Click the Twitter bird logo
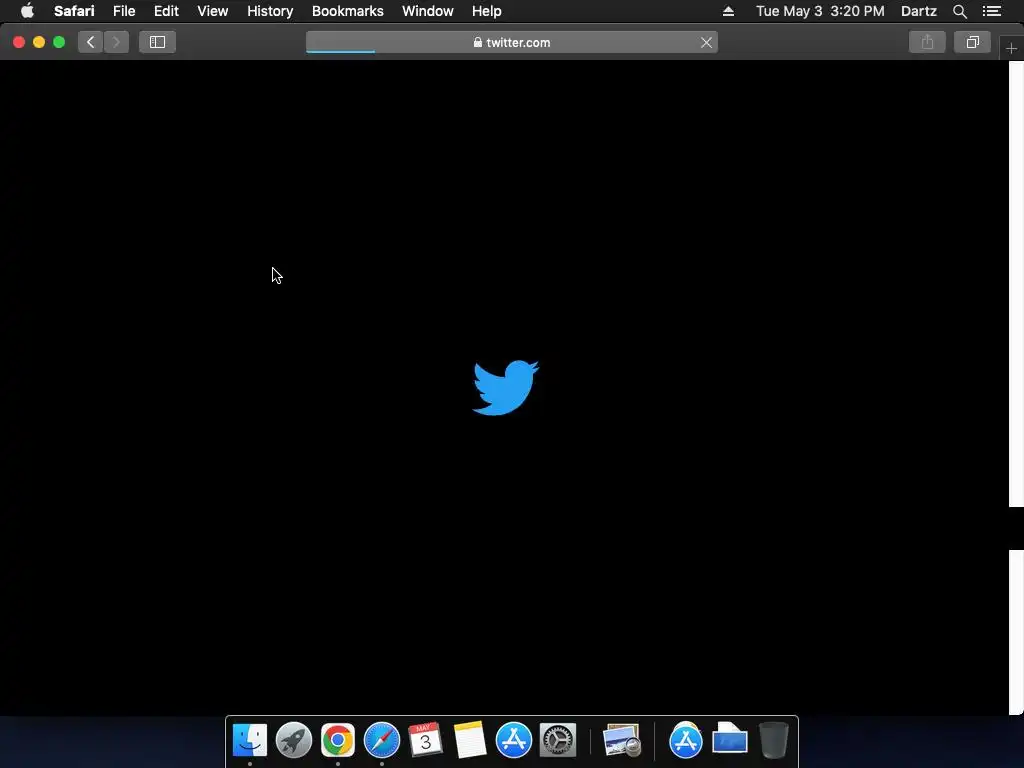 505,387
